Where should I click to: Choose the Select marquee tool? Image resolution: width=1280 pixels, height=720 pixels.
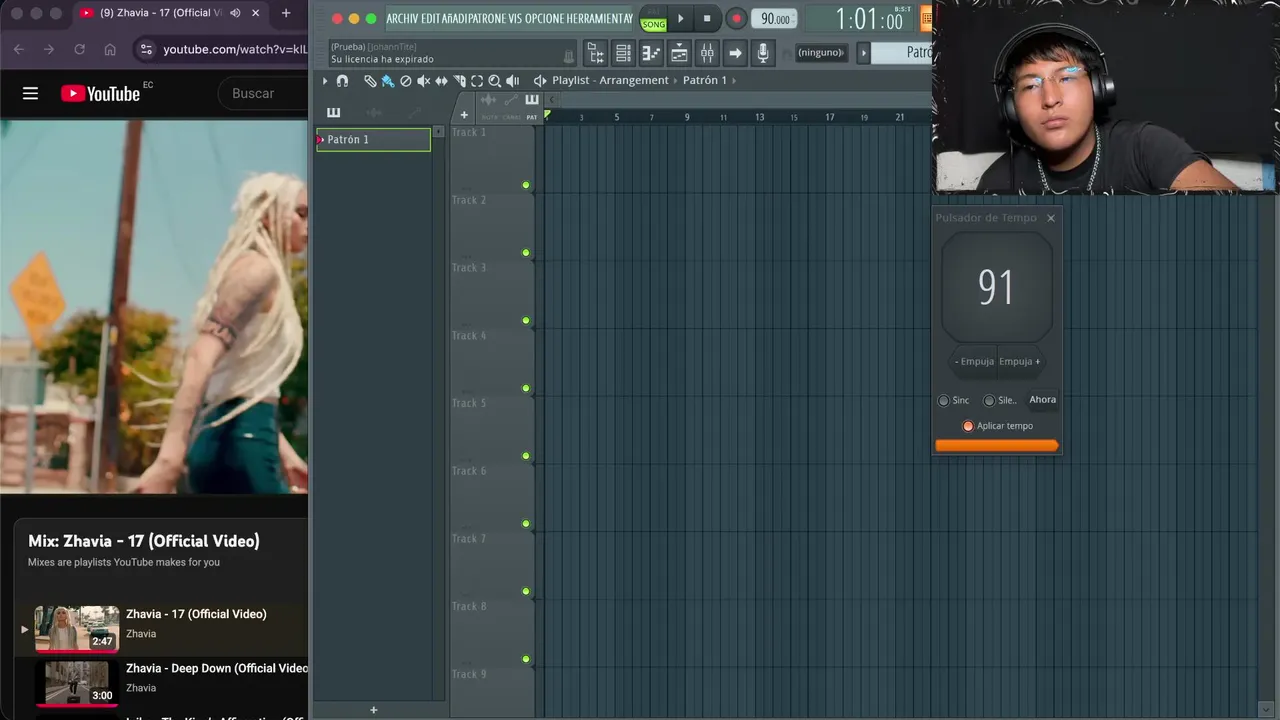coord(477,81)
